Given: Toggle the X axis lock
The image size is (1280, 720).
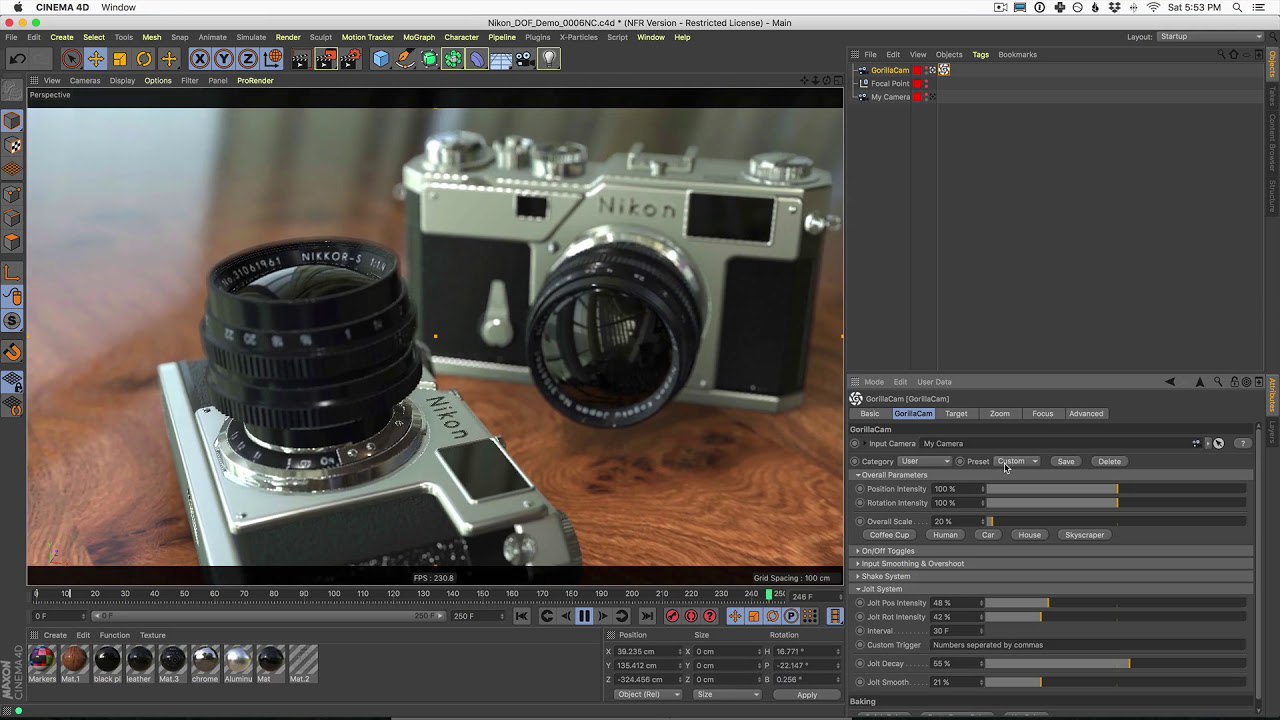Looking at the screenshot, I should click(200, 59).
